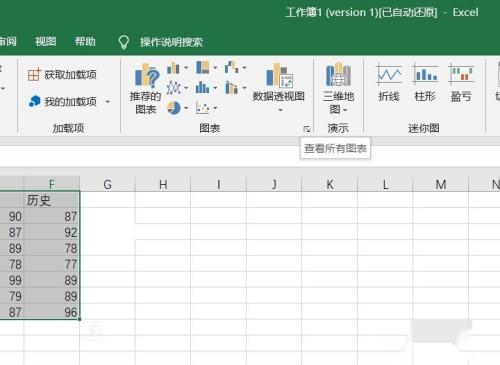Select column I header
Image resolution: width=500 pixels, height=365 pixels.
click(x=218, y=184)
